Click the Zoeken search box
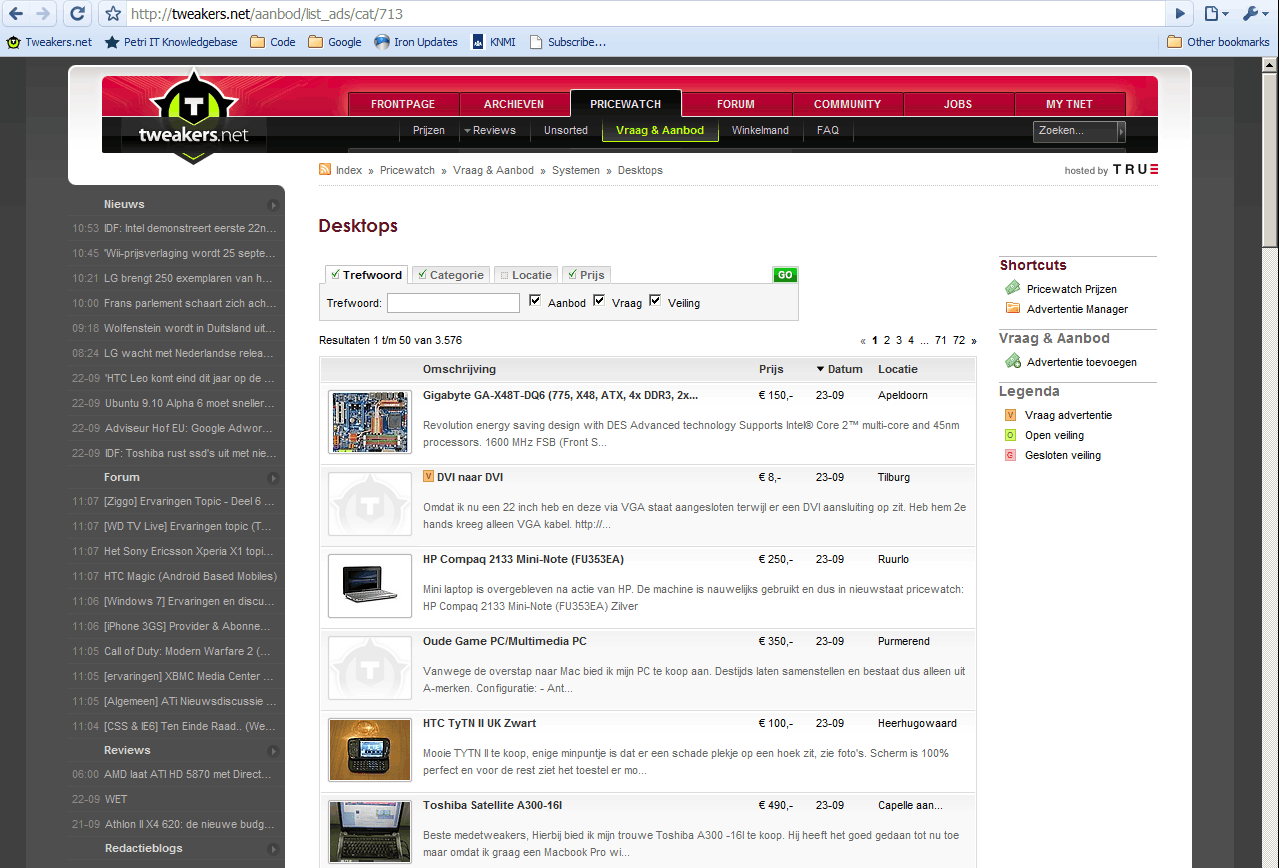This screenshot has width=1279, height=868. pos(1075,131)
